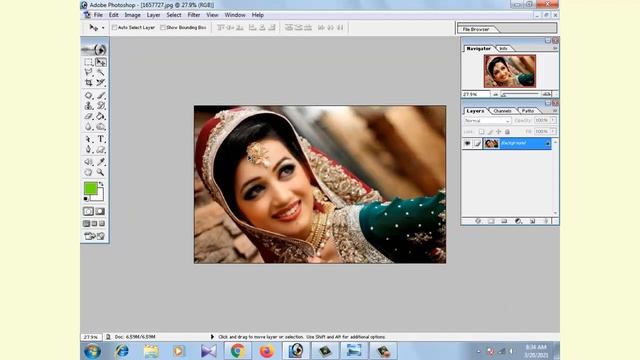Select the Eraser tool

89,116
